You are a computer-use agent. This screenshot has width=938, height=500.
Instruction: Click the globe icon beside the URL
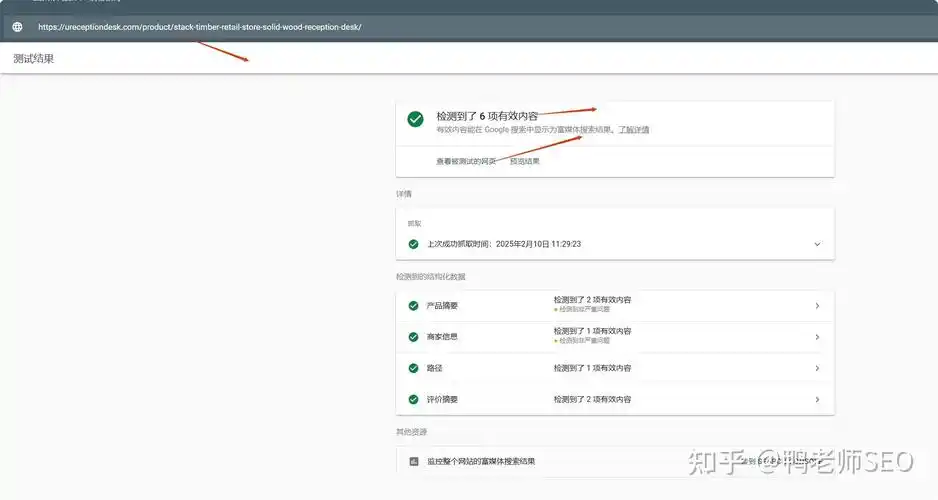click(17, 27)
